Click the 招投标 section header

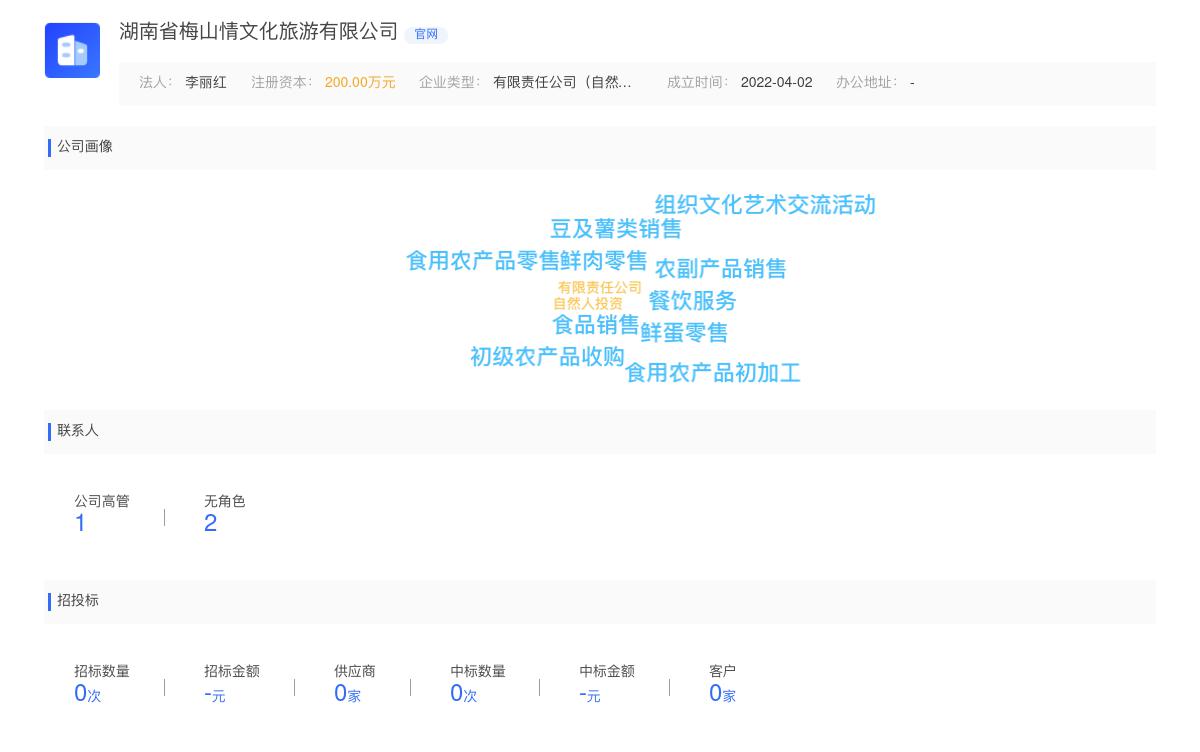click(x=78, y=600)
